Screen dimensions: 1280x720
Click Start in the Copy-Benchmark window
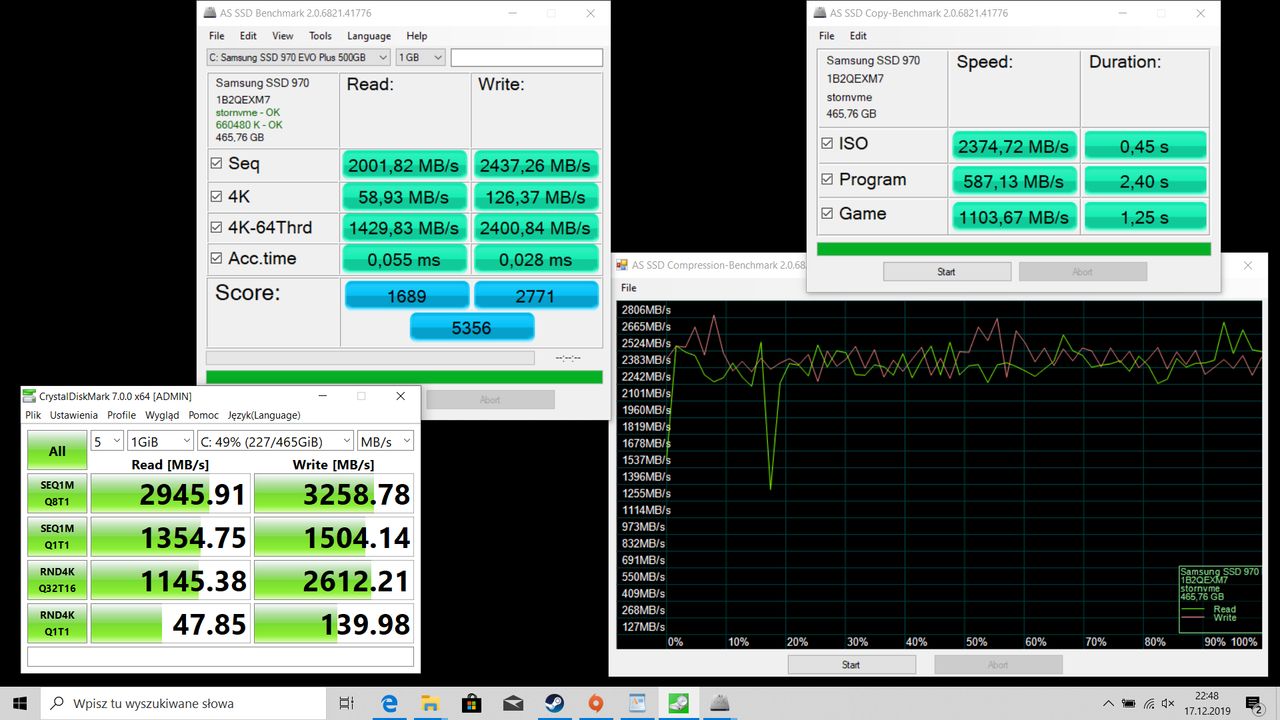946,272
